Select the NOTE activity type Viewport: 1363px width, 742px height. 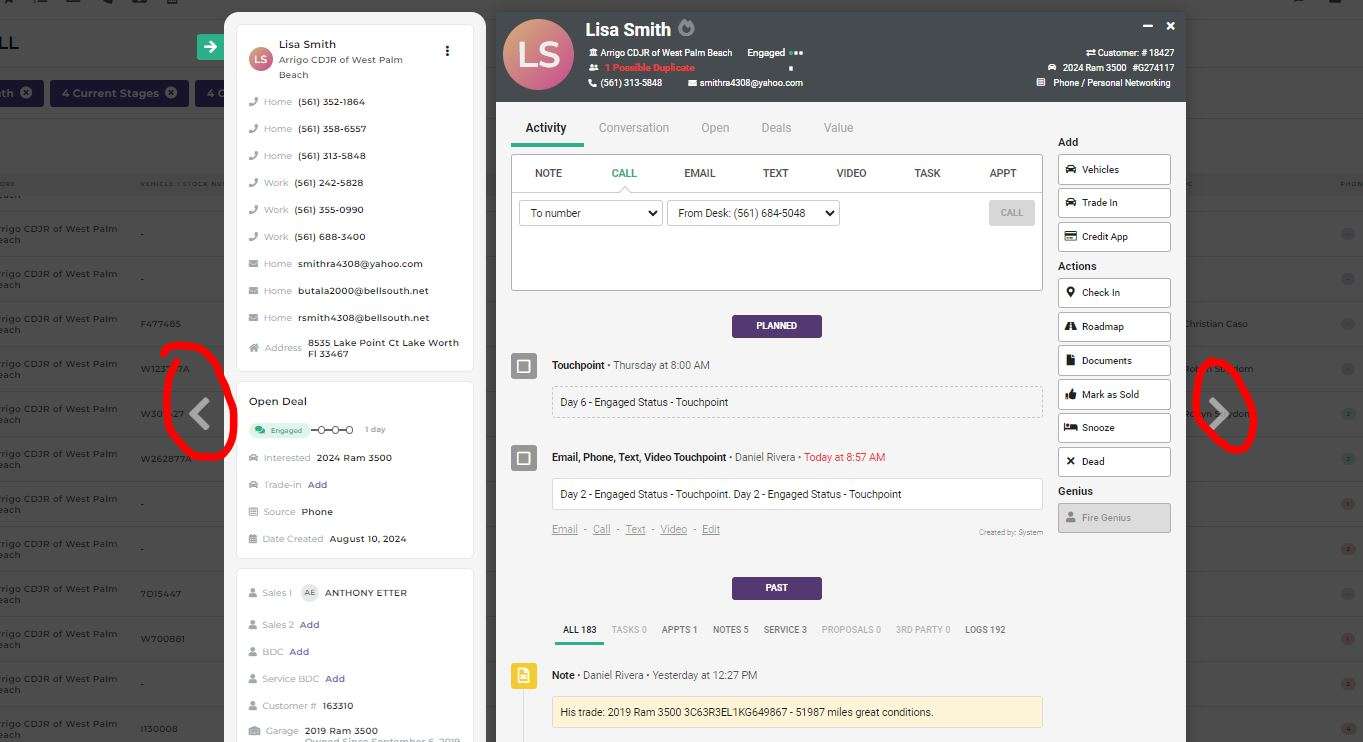(548, 173)
